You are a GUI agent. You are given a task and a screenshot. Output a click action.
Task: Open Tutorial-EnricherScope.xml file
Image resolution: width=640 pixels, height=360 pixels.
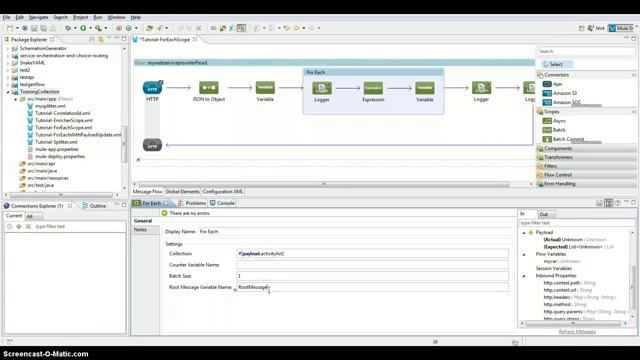(x=64, y=120)
